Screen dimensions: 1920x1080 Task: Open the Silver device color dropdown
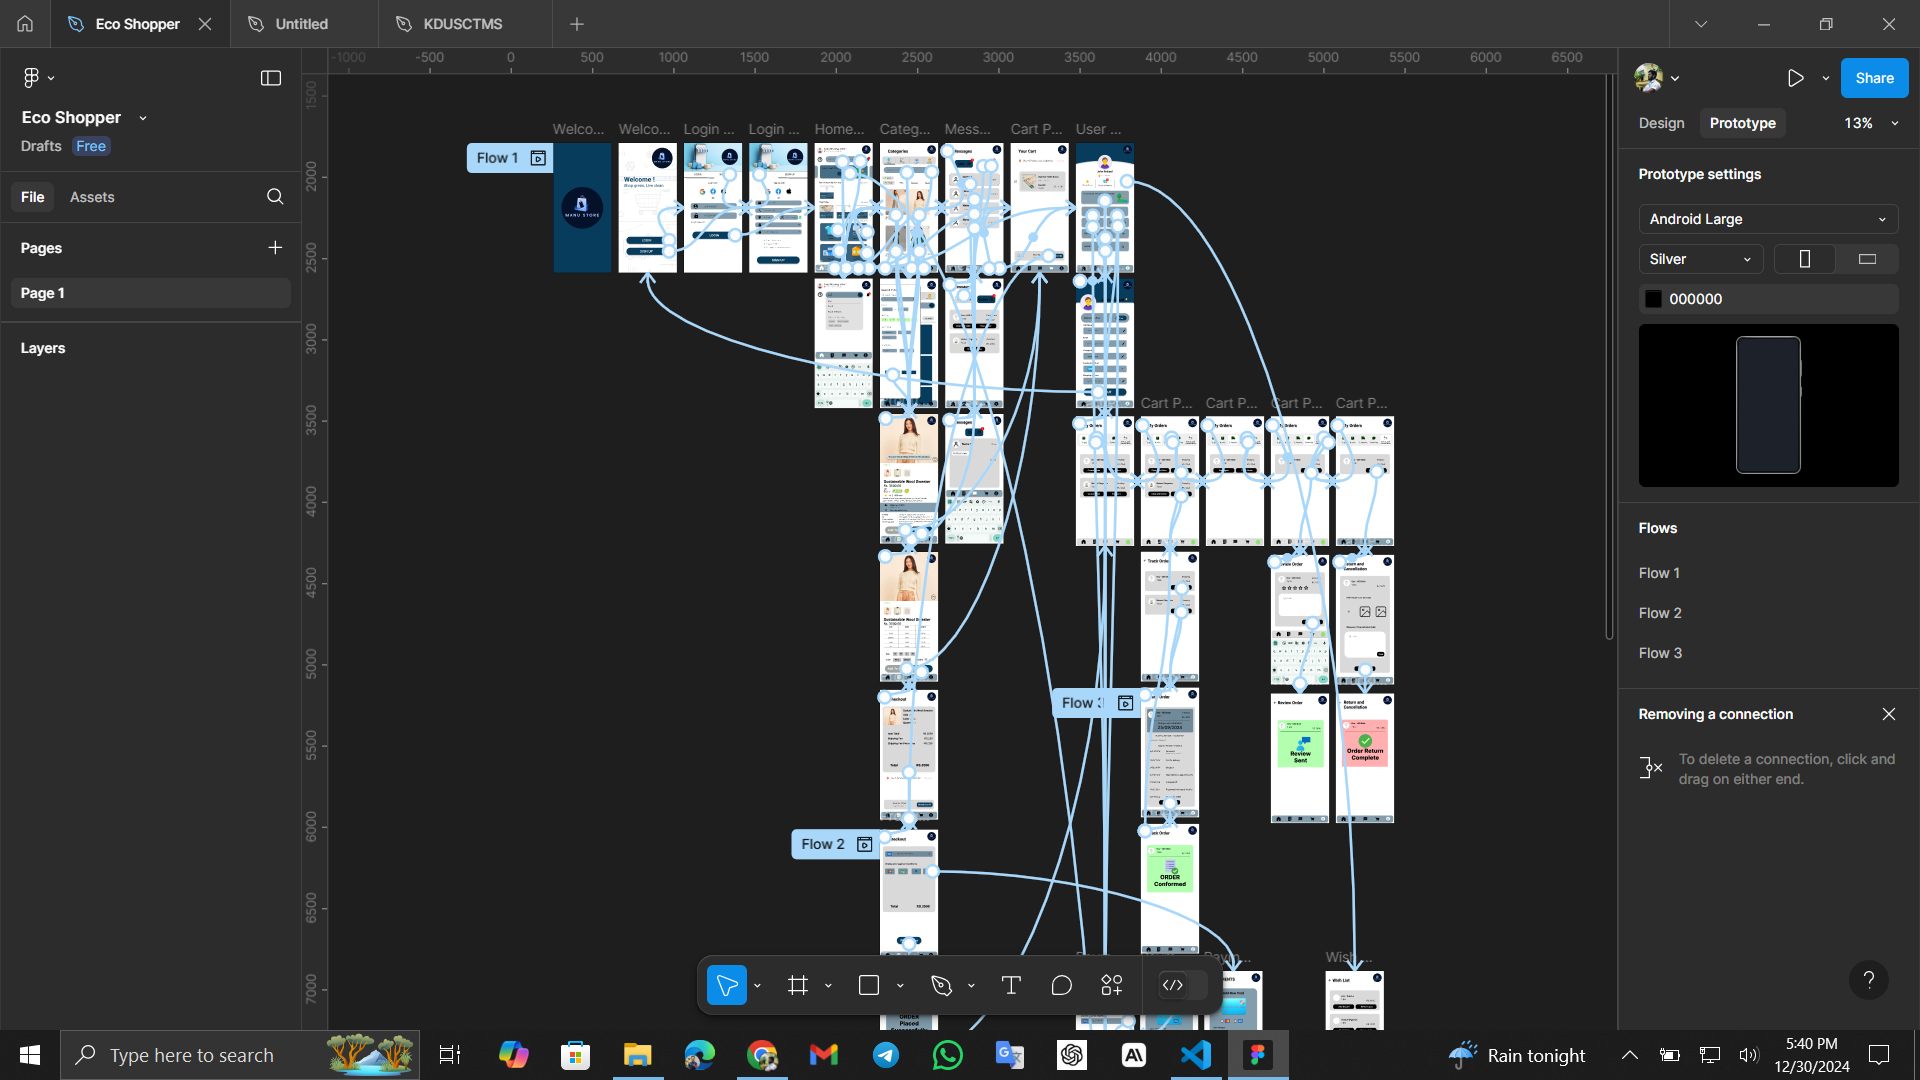pos(1700,259)
